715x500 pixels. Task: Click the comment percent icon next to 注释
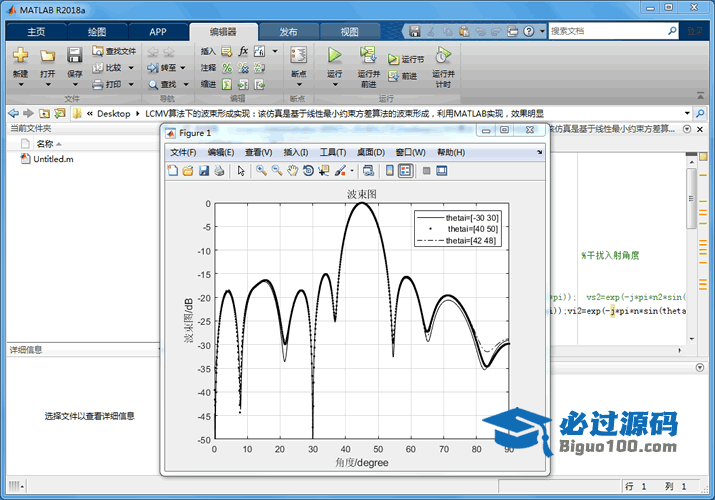(x=227, y=68)
